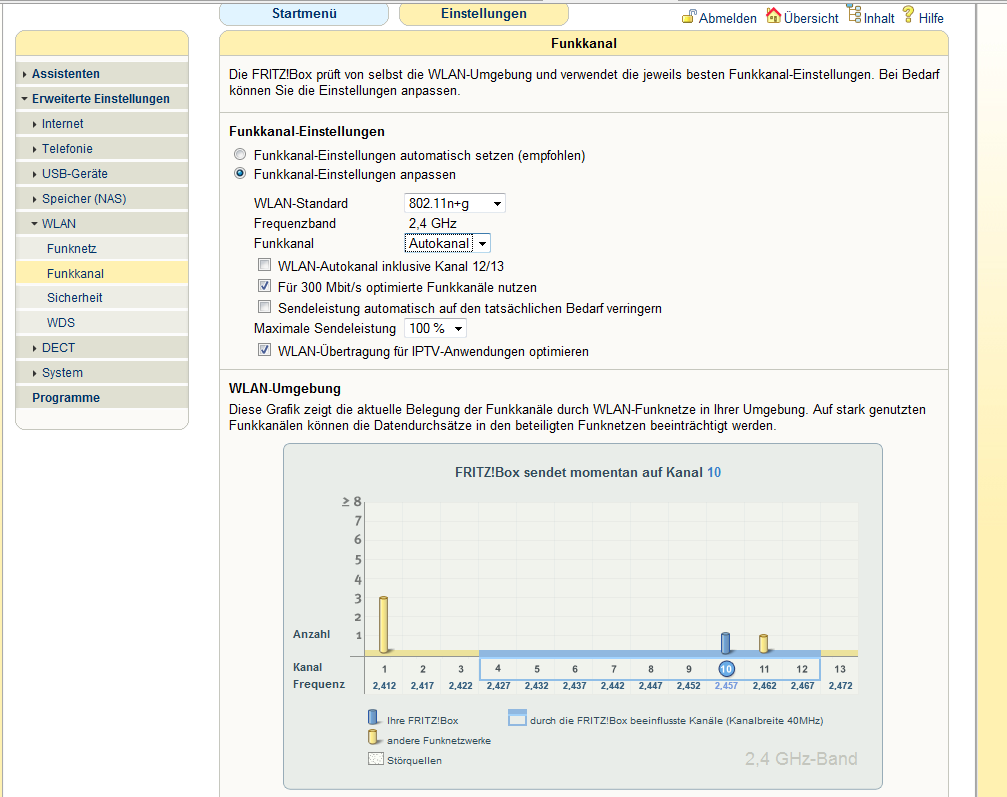The image size is (1007, 797).
Task: Select automatic Funkkanal-Einstellungen radio button
Action: pos(240,154)
